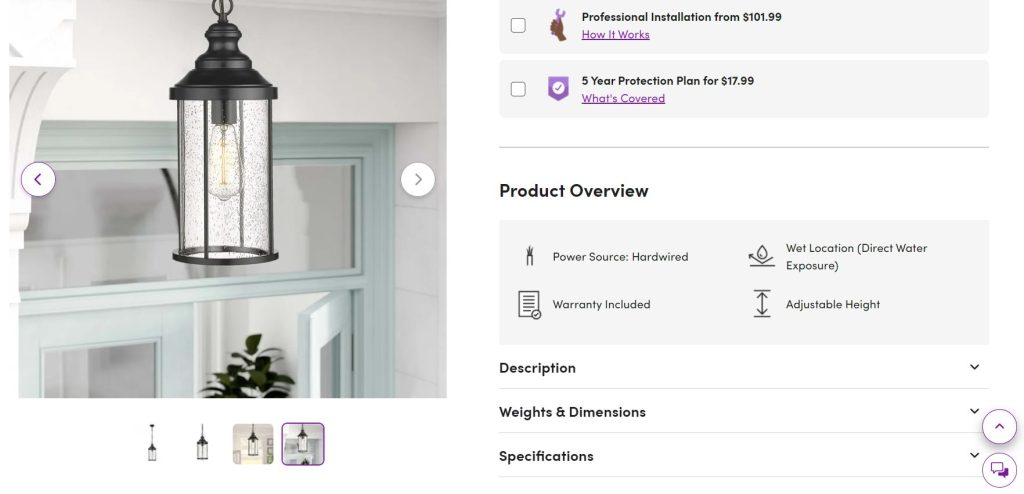
Task: Advance to next product image
Action: point(418,180)
